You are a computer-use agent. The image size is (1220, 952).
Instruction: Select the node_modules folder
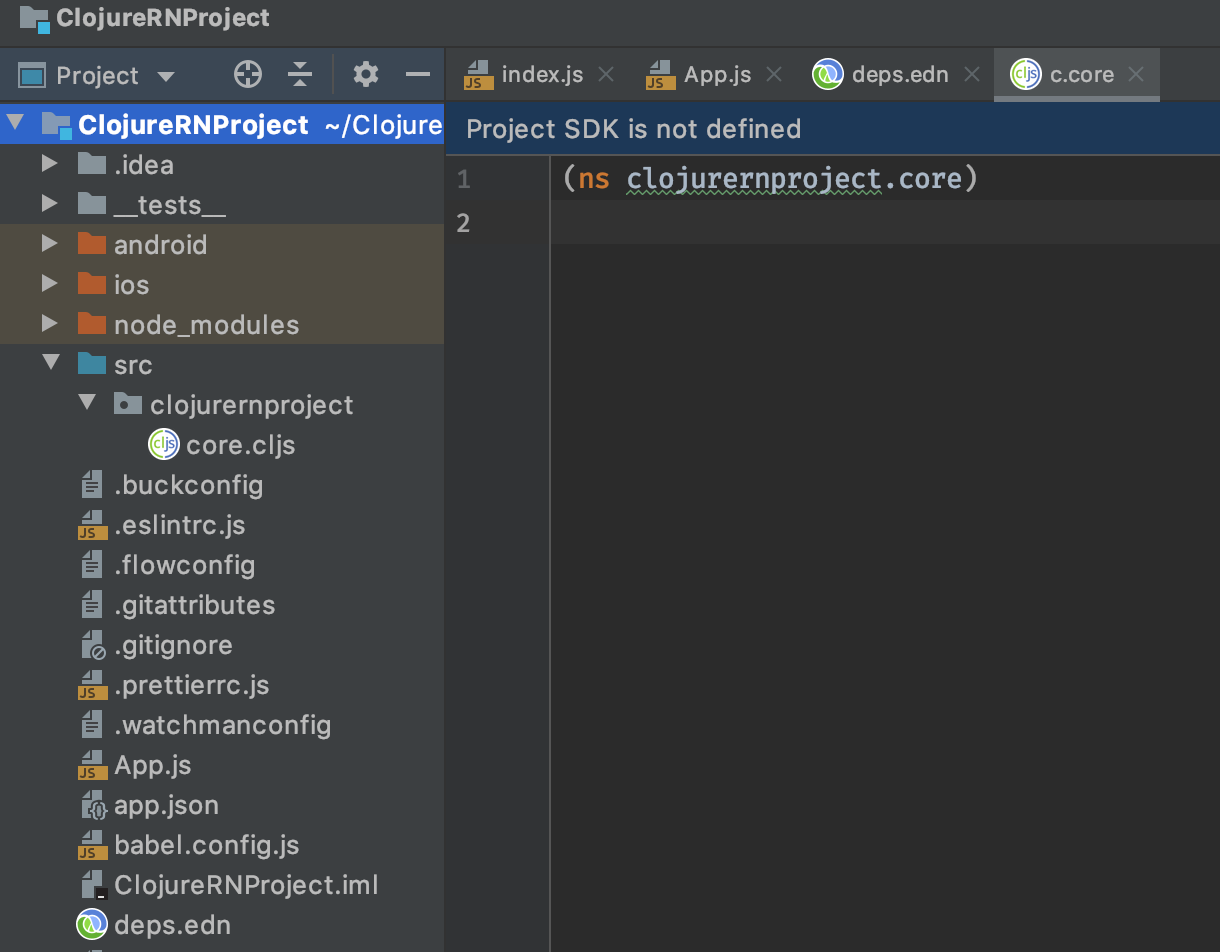[206, 325]
